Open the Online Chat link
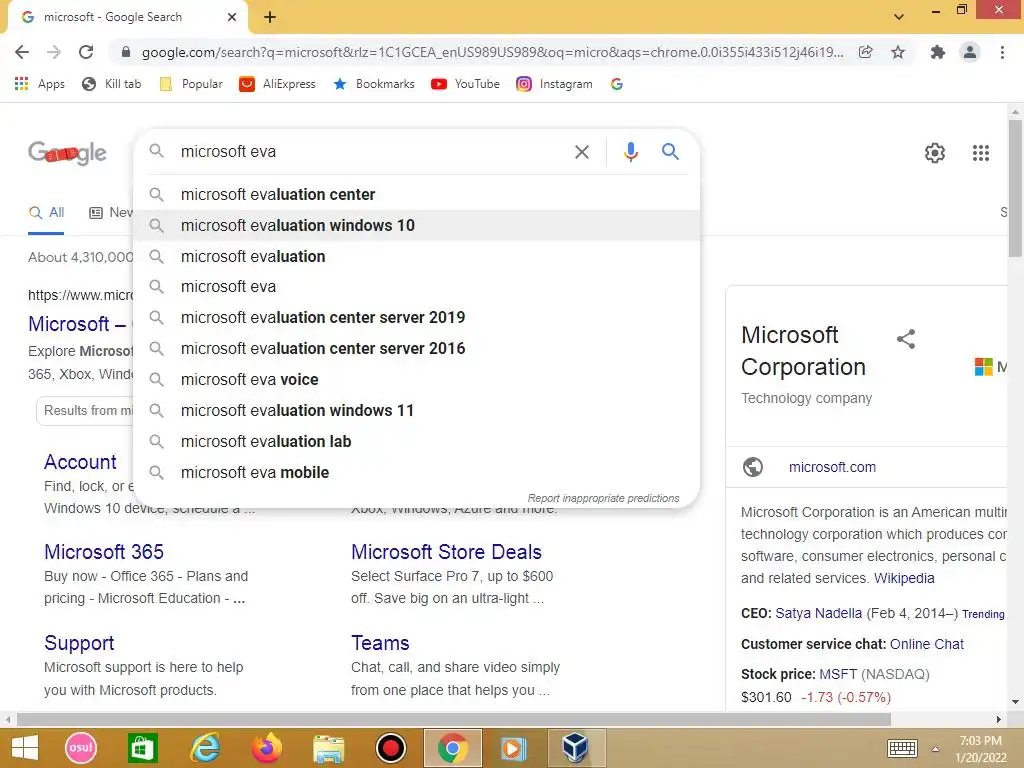 [927, 645]
